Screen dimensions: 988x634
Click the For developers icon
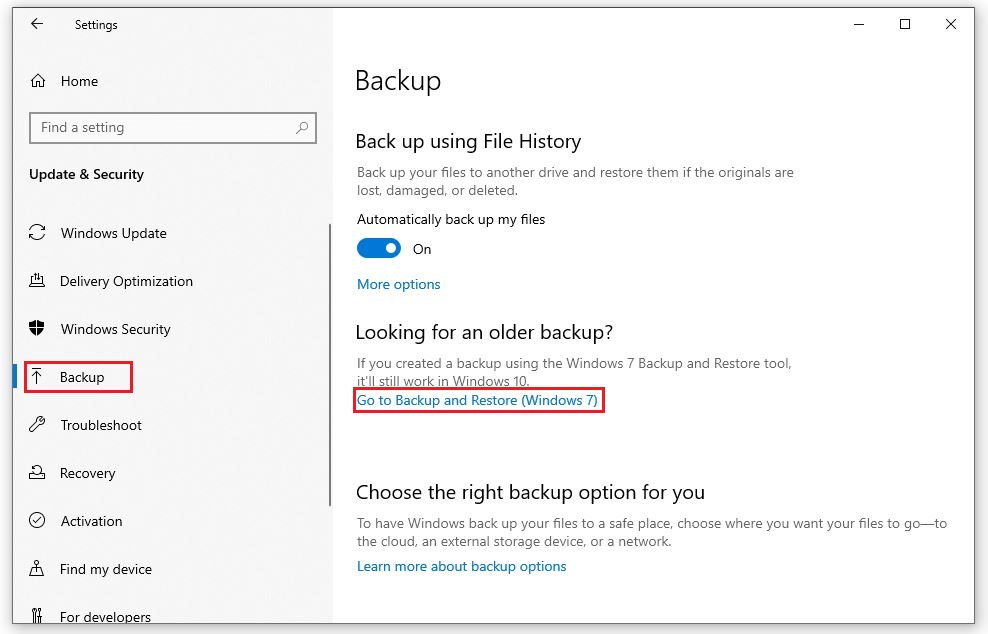(x=37, y=616)
